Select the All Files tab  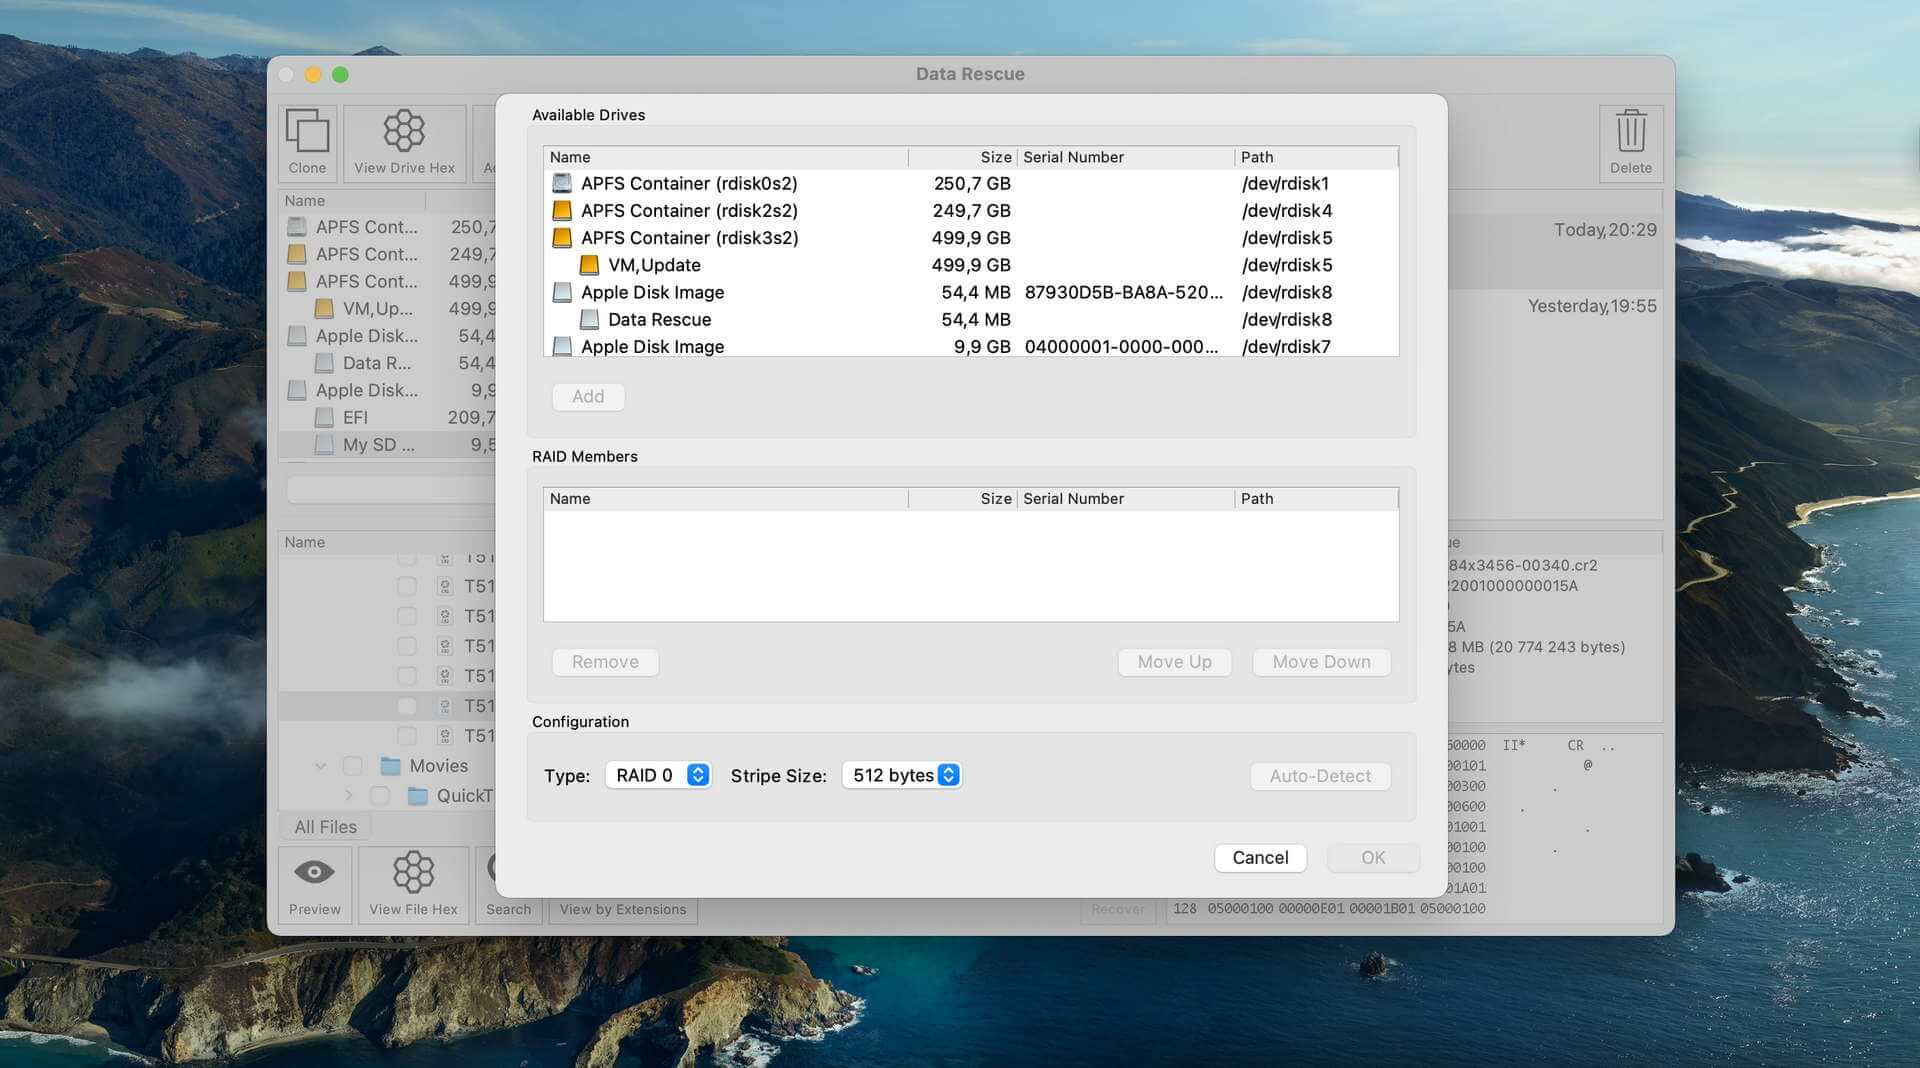click(325, 827)
